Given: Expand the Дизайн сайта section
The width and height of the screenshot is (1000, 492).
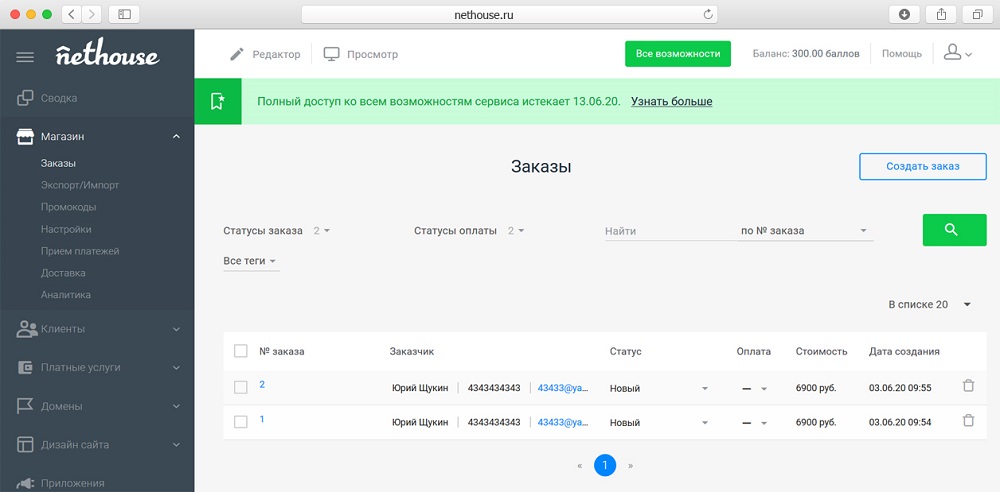Looking at the screenshot, I should coord(177,445).
